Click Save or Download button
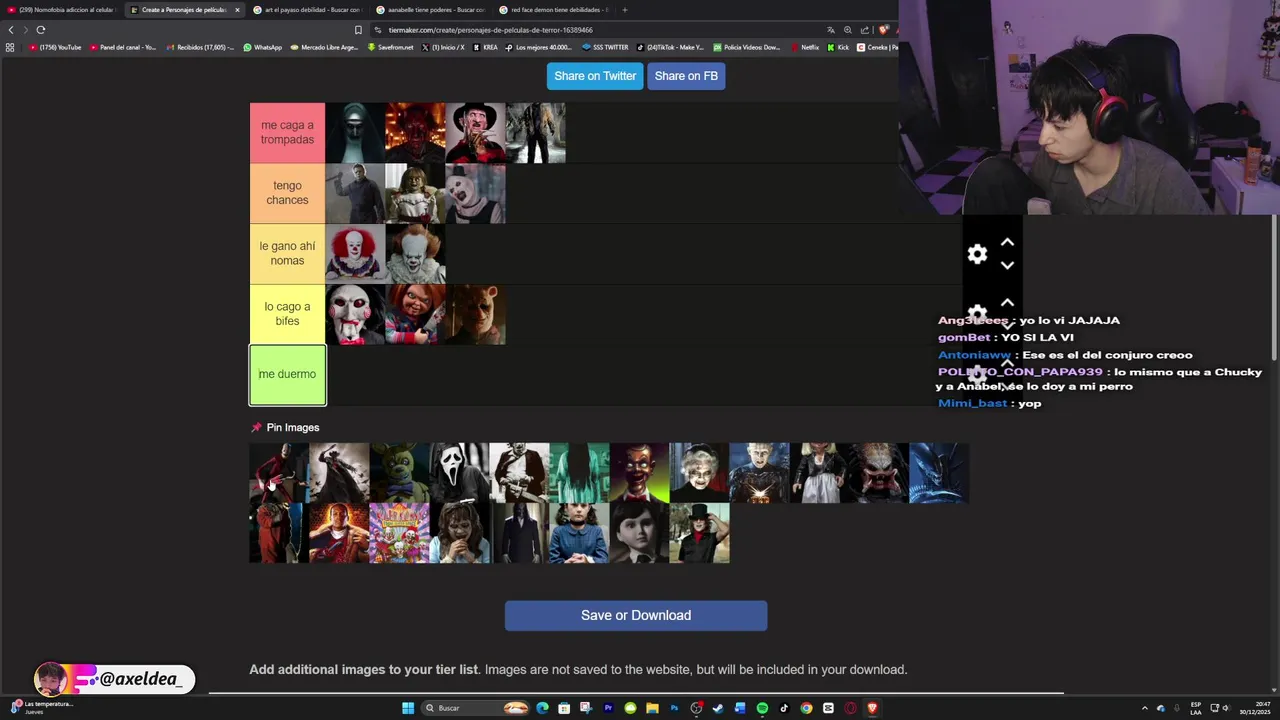 tap(636, 615)
